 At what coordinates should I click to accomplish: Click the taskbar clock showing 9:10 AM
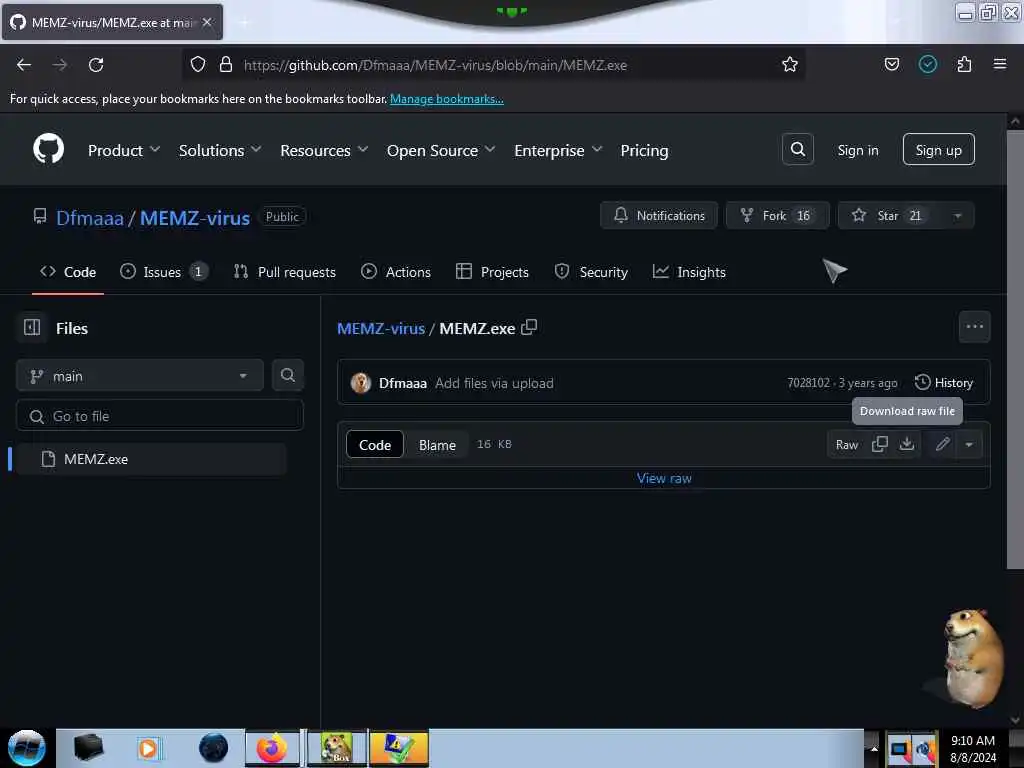[x=972, y=748]
